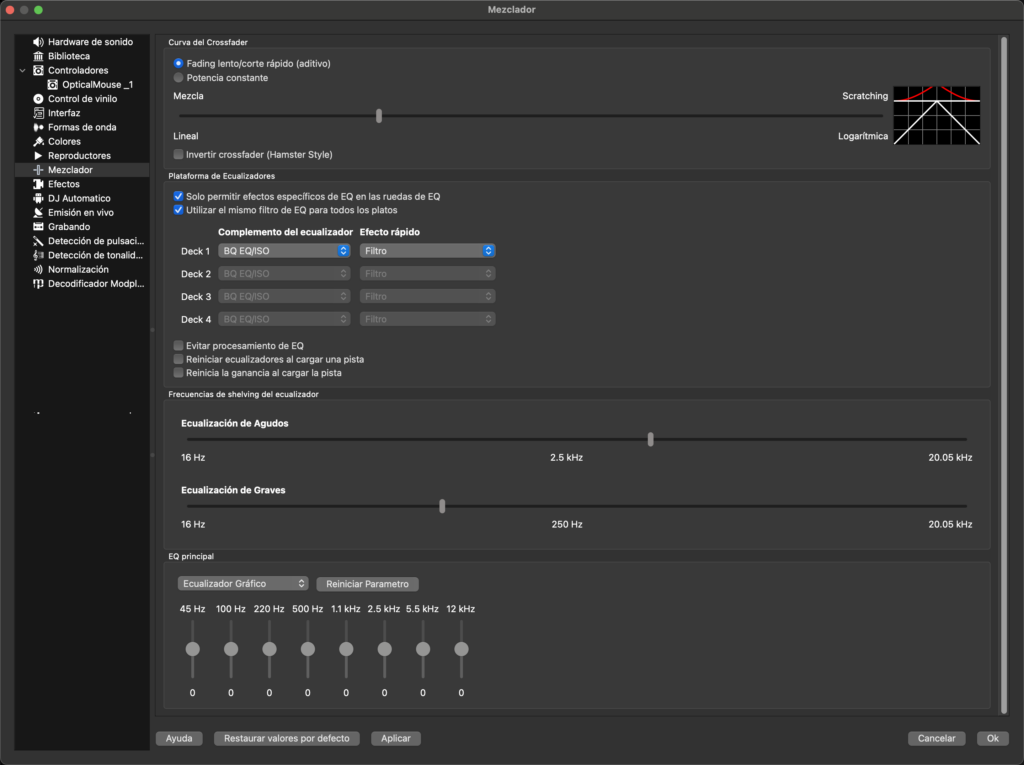Click the 1.1 kHz EQ band slider
The image size is (1024, 765).
click(346, 649)
